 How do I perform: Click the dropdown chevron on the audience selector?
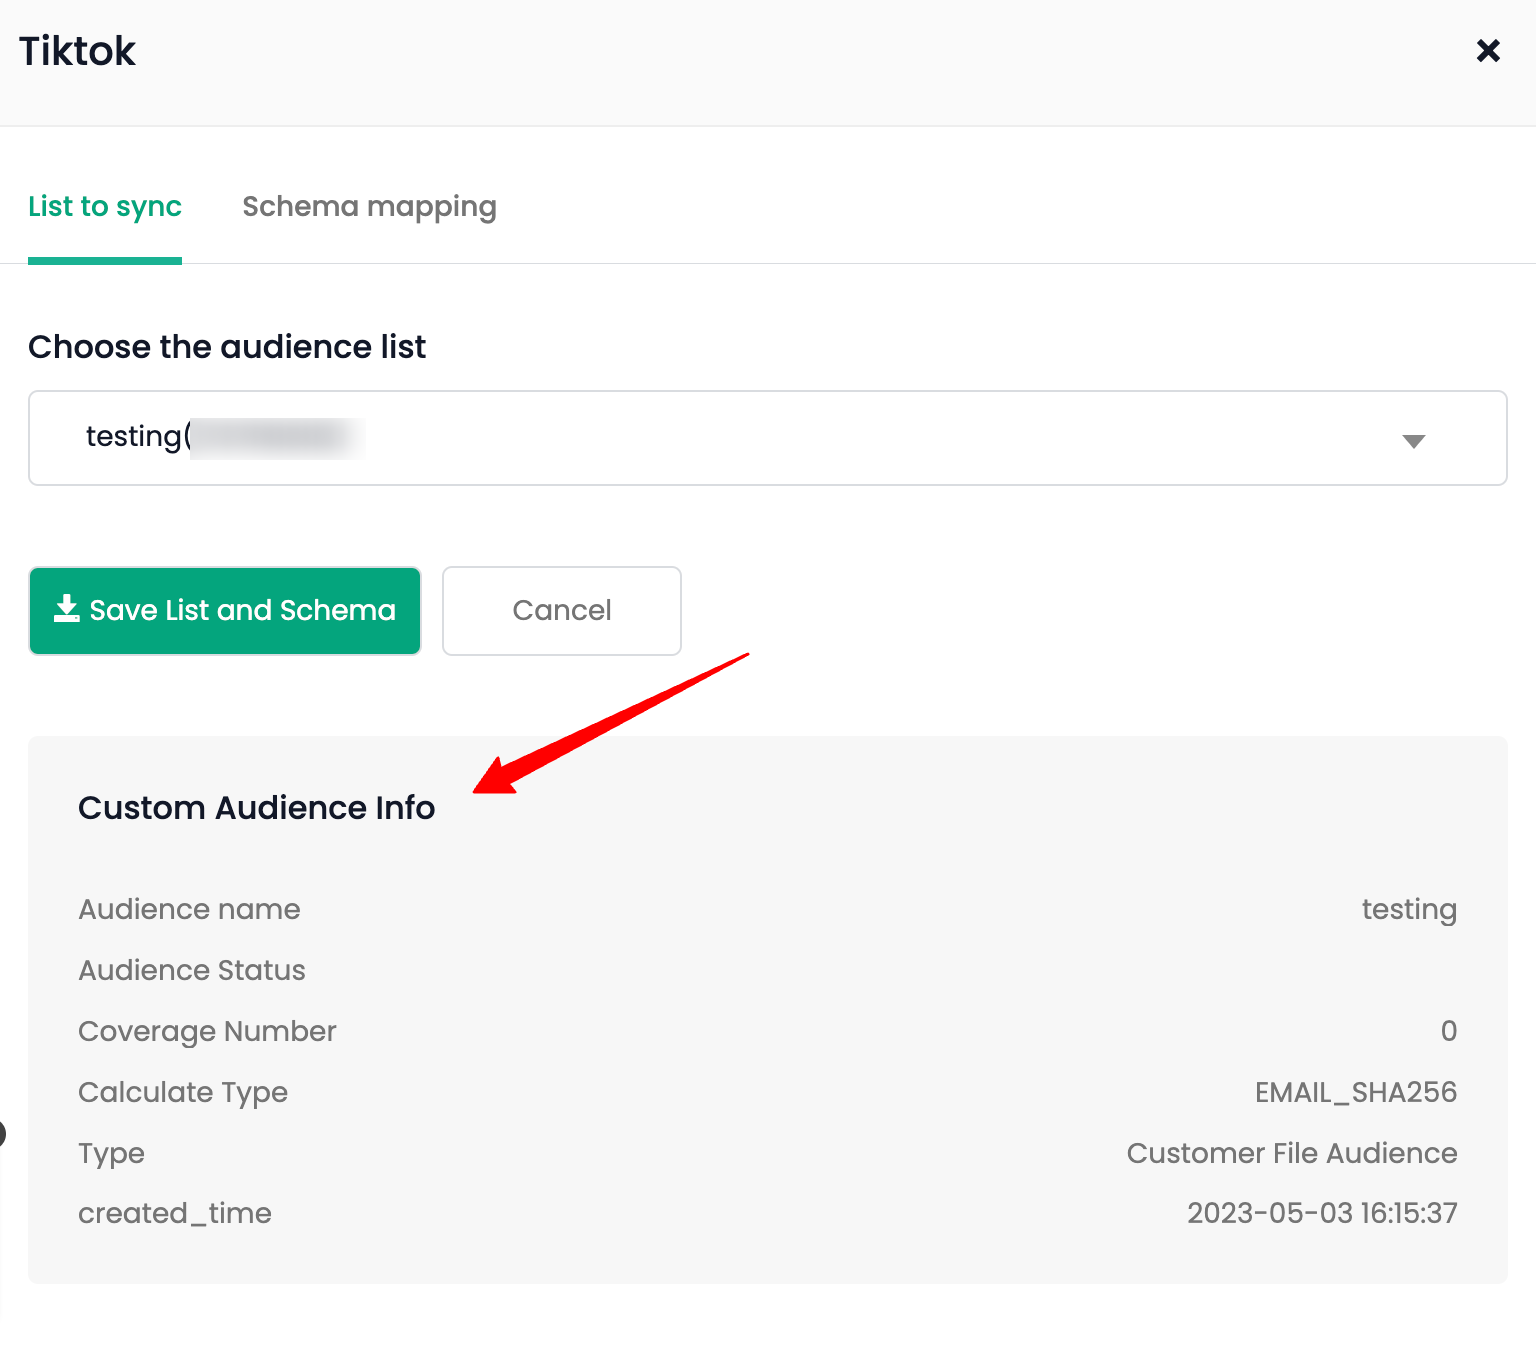1414,440
